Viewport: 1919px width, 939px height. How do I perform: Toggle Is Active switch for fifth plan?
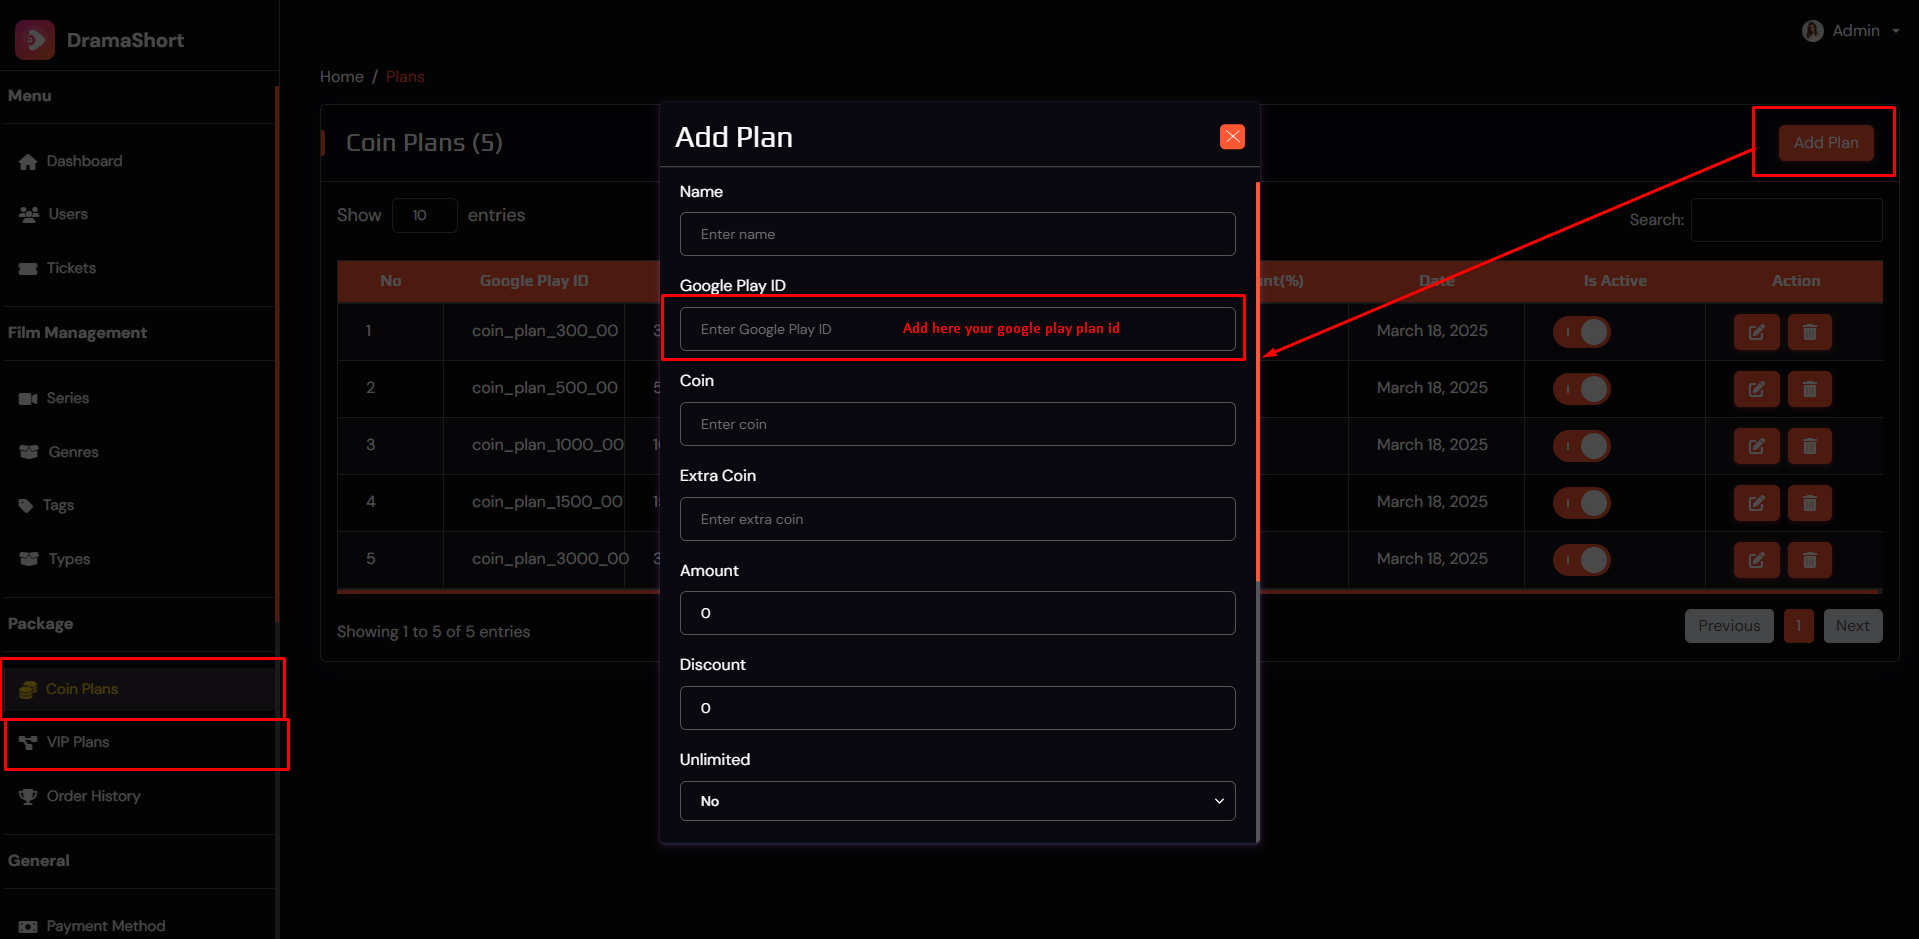pyautogui.click(x=1581, y=560)
